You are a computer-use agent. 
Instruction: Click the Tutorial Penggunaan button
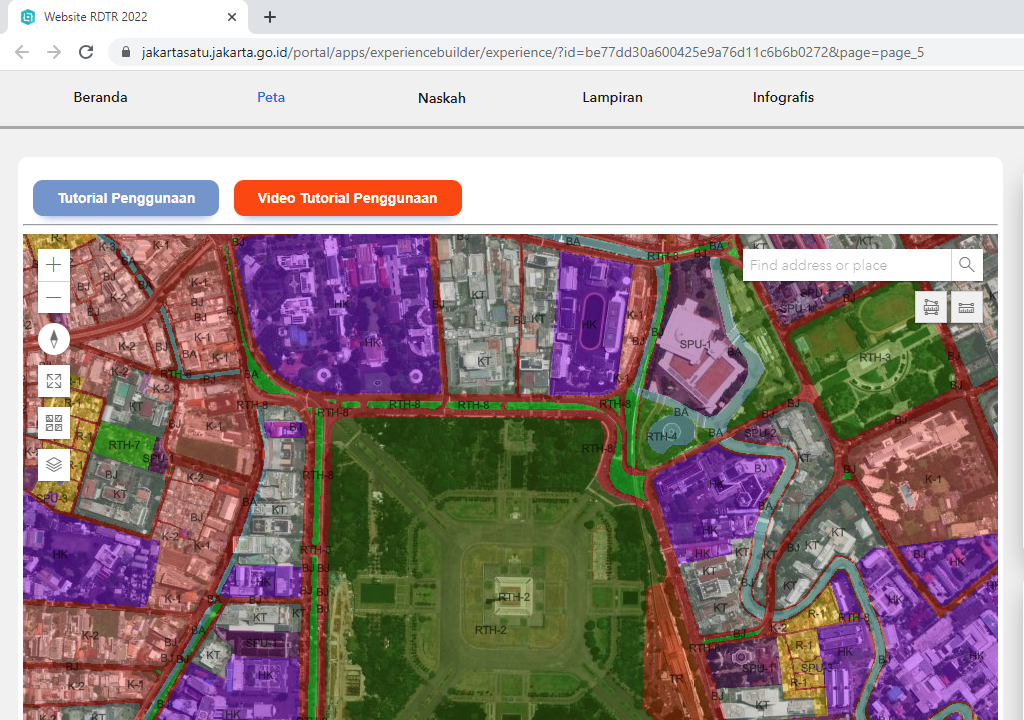pos(126,198)
